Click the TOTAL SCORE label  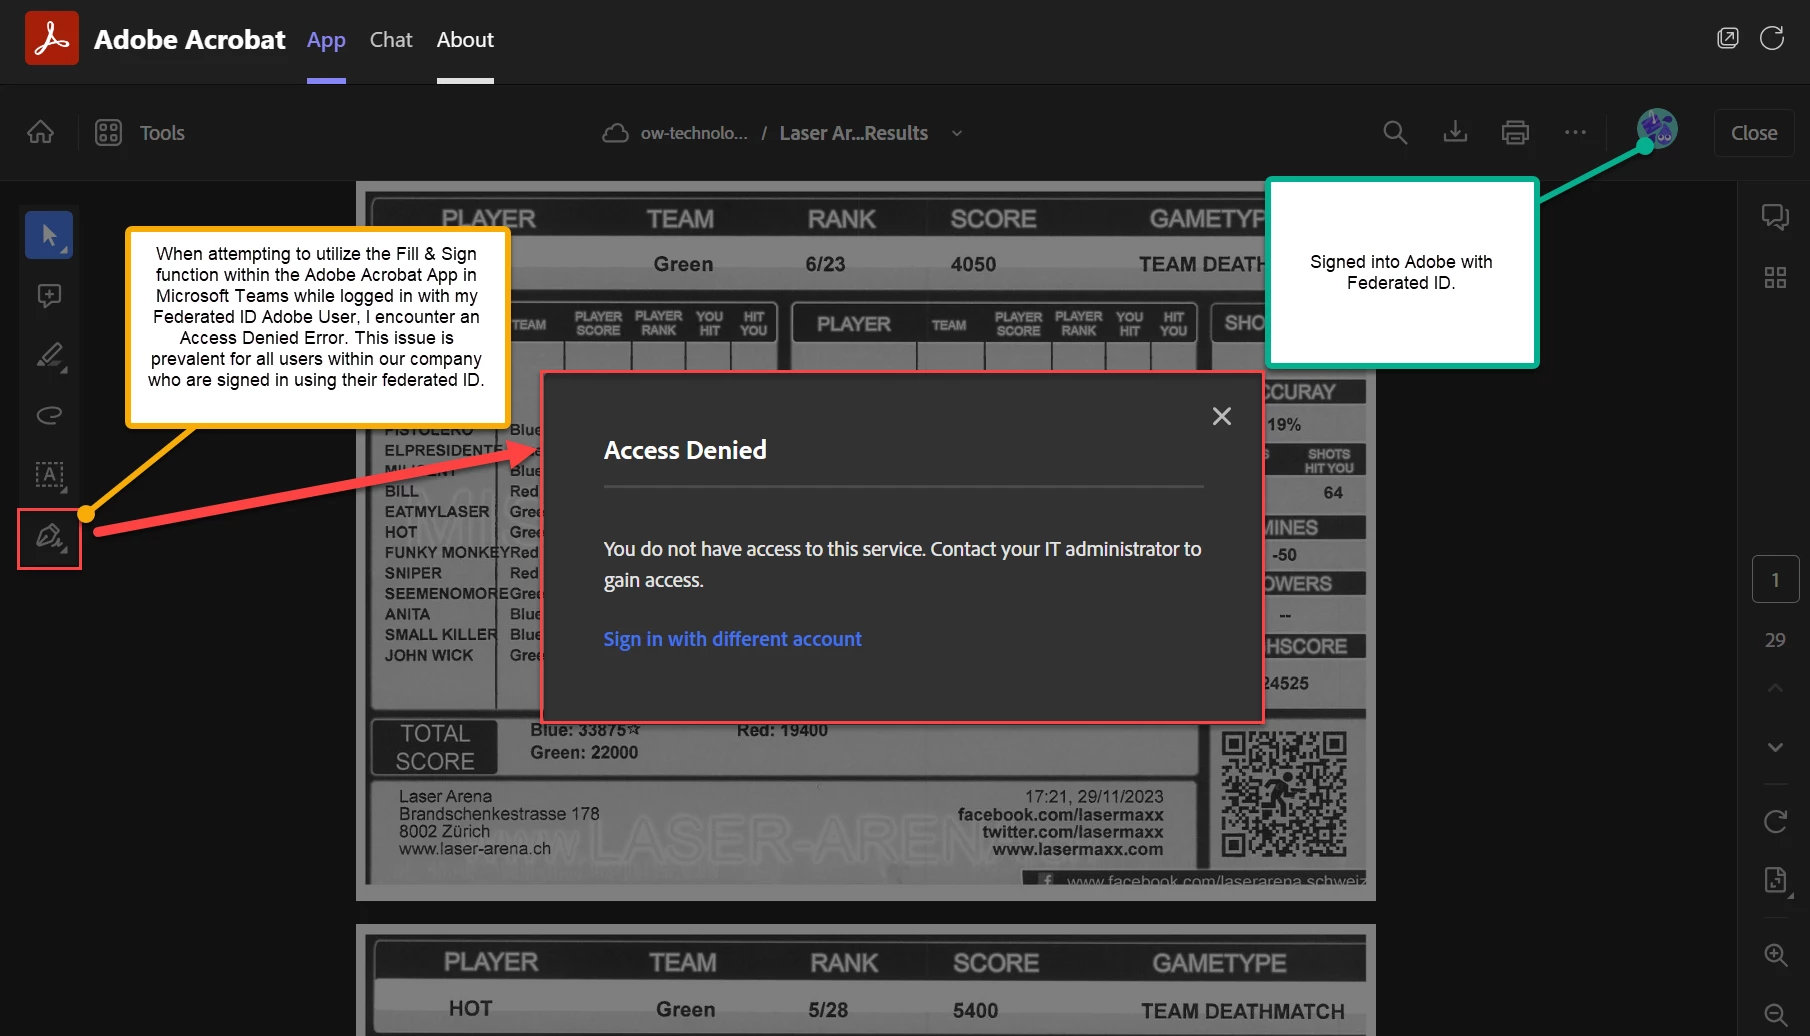435,747
